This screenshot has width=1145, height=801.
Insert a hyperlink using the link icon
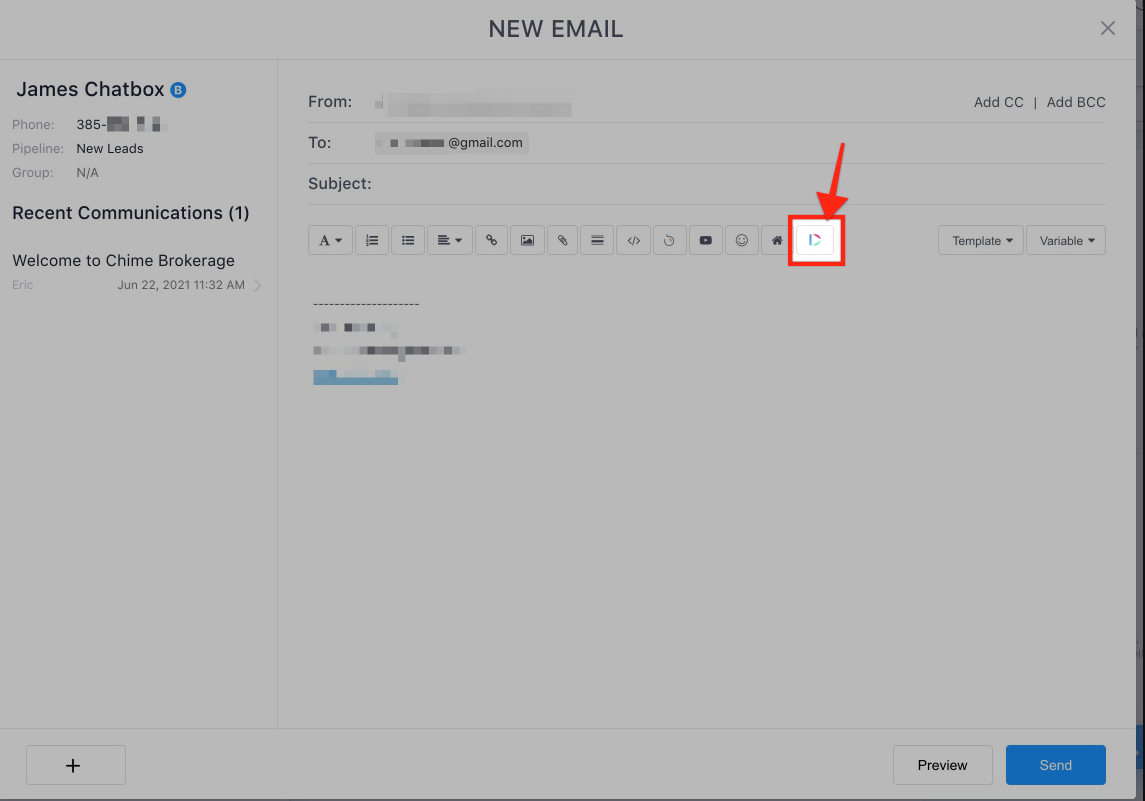click(x=491, y=240)
